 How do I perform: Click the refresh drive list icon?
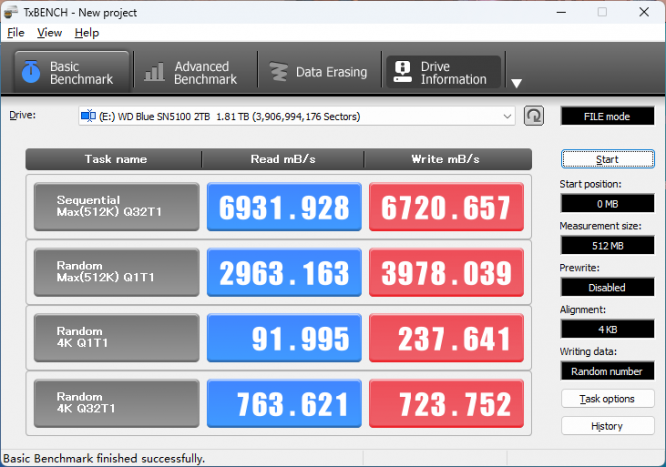(x=533, y=116)
